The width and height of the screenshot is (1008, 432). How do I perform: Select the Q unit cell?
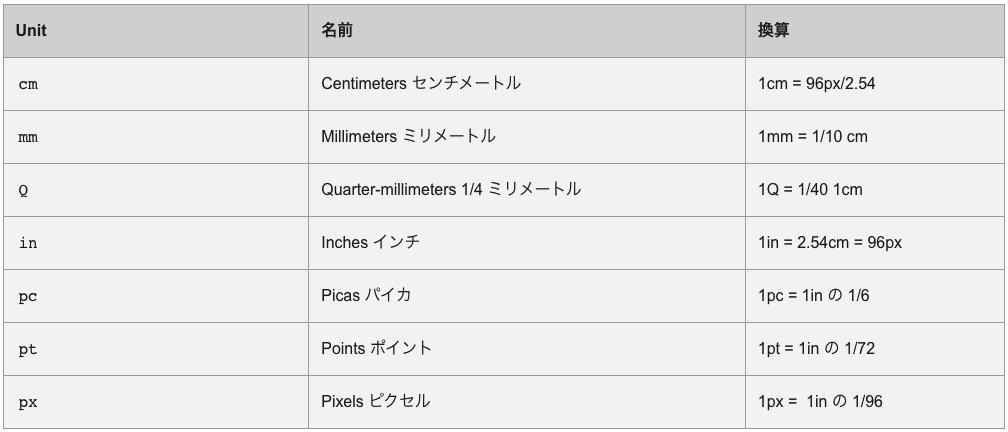tap(156, 190)
